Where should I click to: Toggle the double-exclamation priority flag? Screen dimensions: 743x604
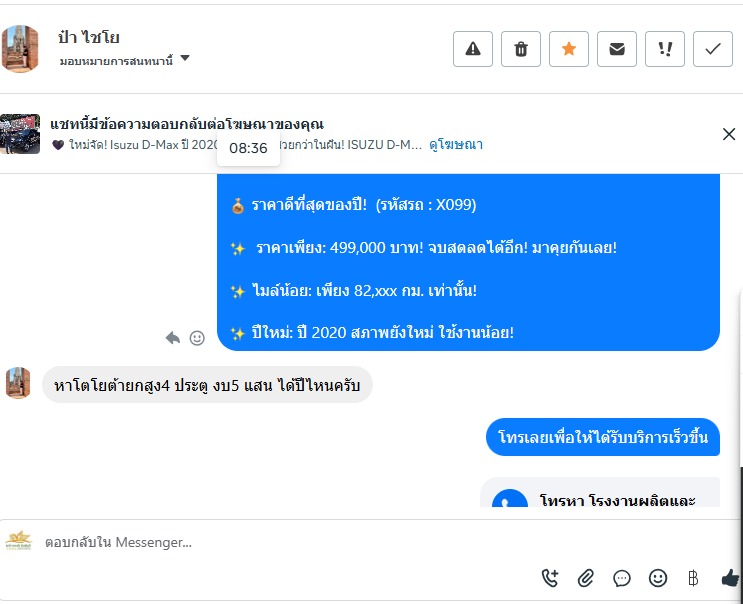click(x=665, y=49)
